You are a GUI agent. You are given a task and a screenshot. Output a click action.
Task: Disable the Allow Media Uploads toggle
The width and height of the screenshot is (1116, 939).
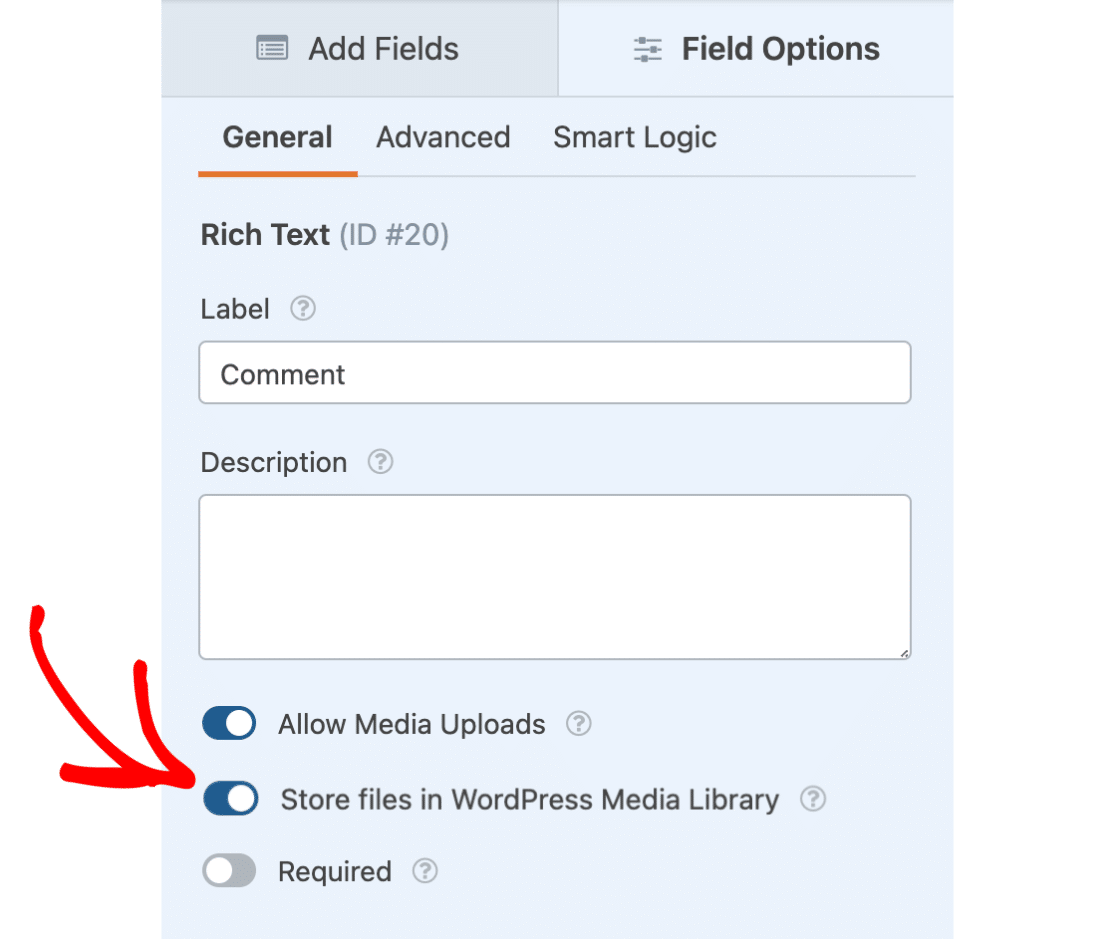tap(229, 724)
